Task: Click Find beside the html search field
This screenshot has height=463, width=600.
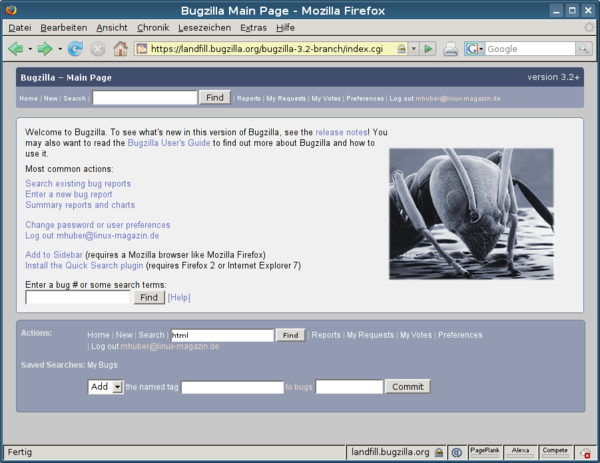Action: 290,335
